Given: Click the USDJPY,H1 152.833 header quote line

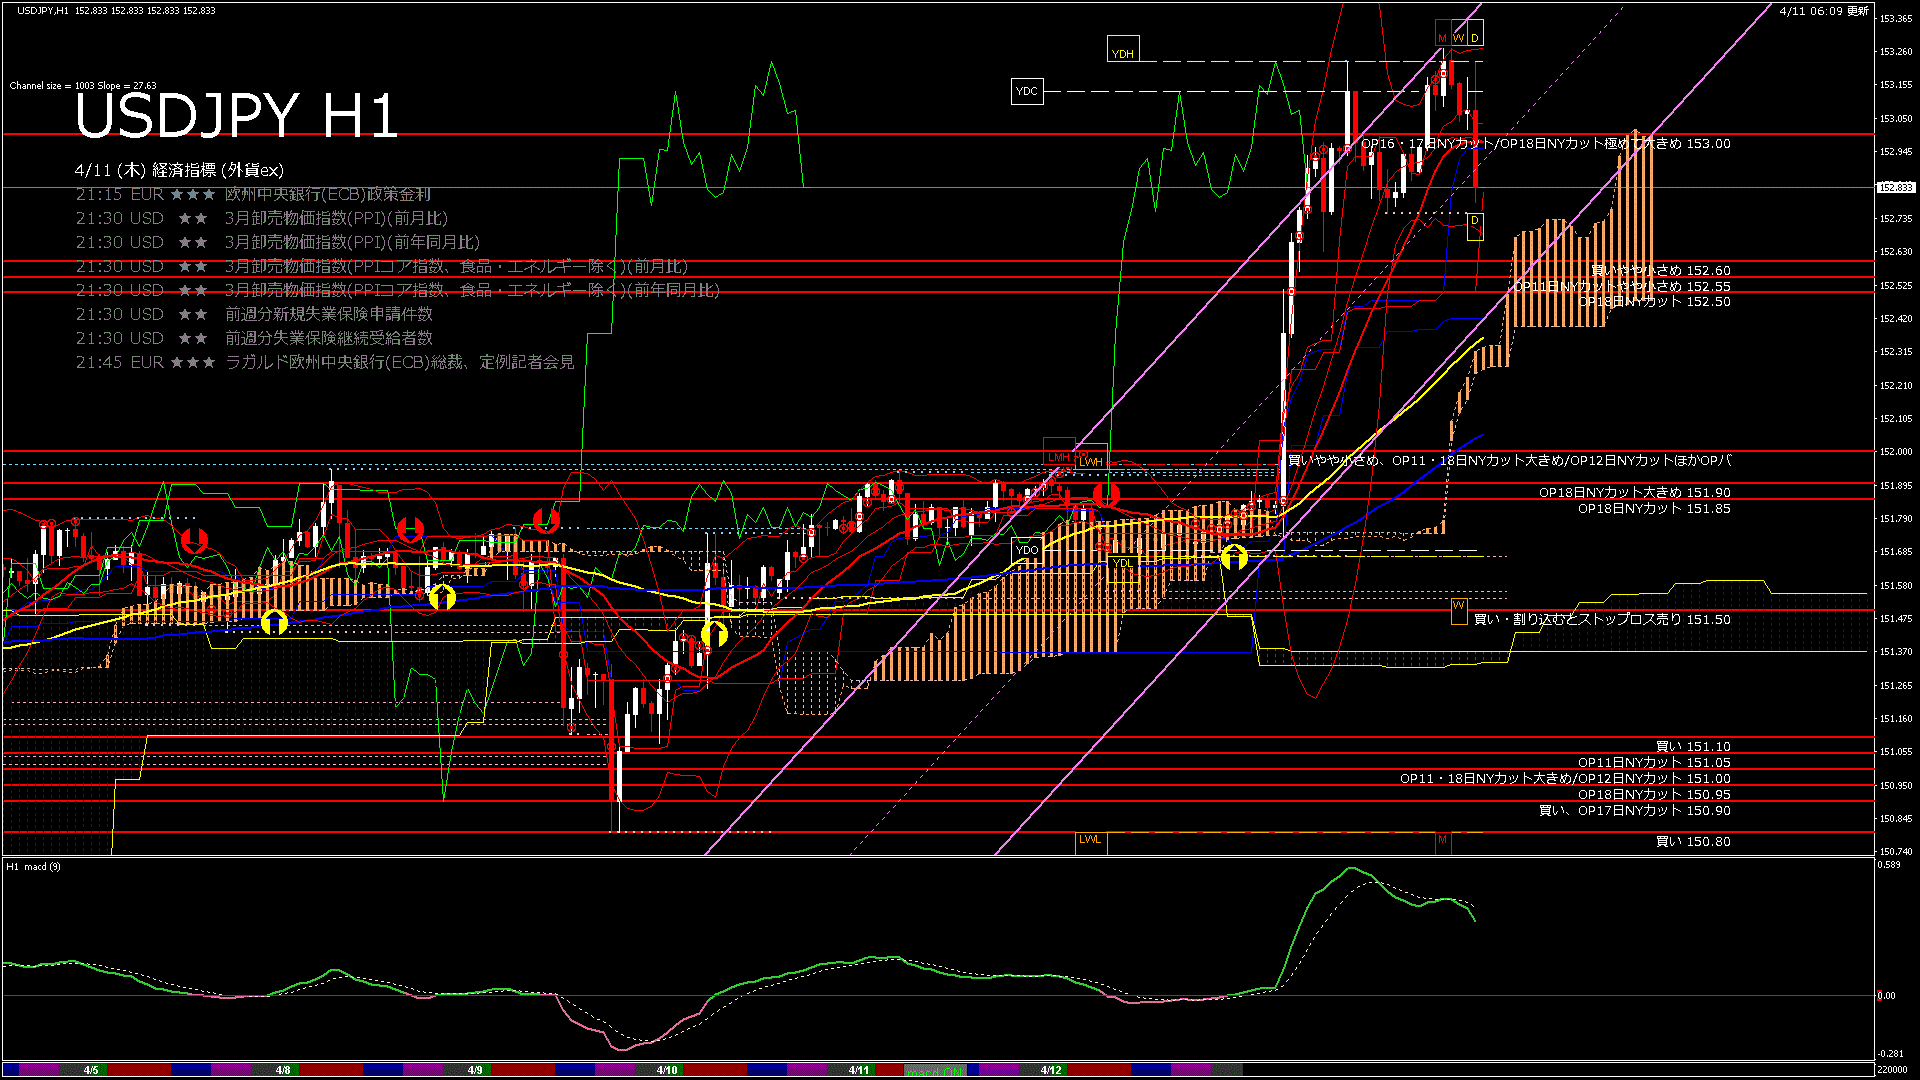Looking at the screenshot, I should (x=116, y=10).
